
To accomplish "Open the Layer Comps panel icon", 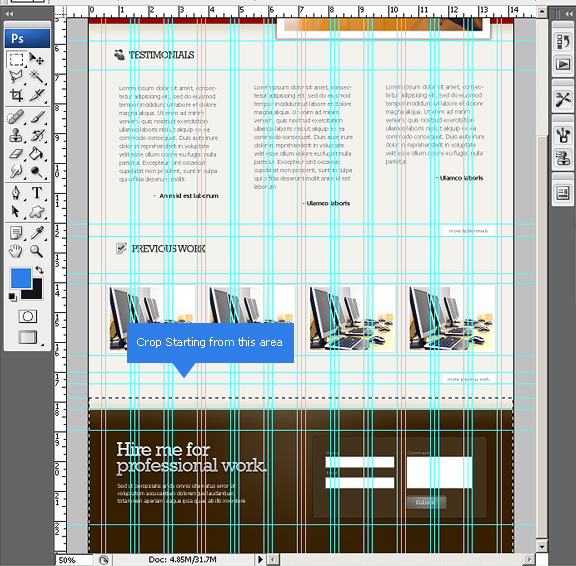I will tap(563, 193).
